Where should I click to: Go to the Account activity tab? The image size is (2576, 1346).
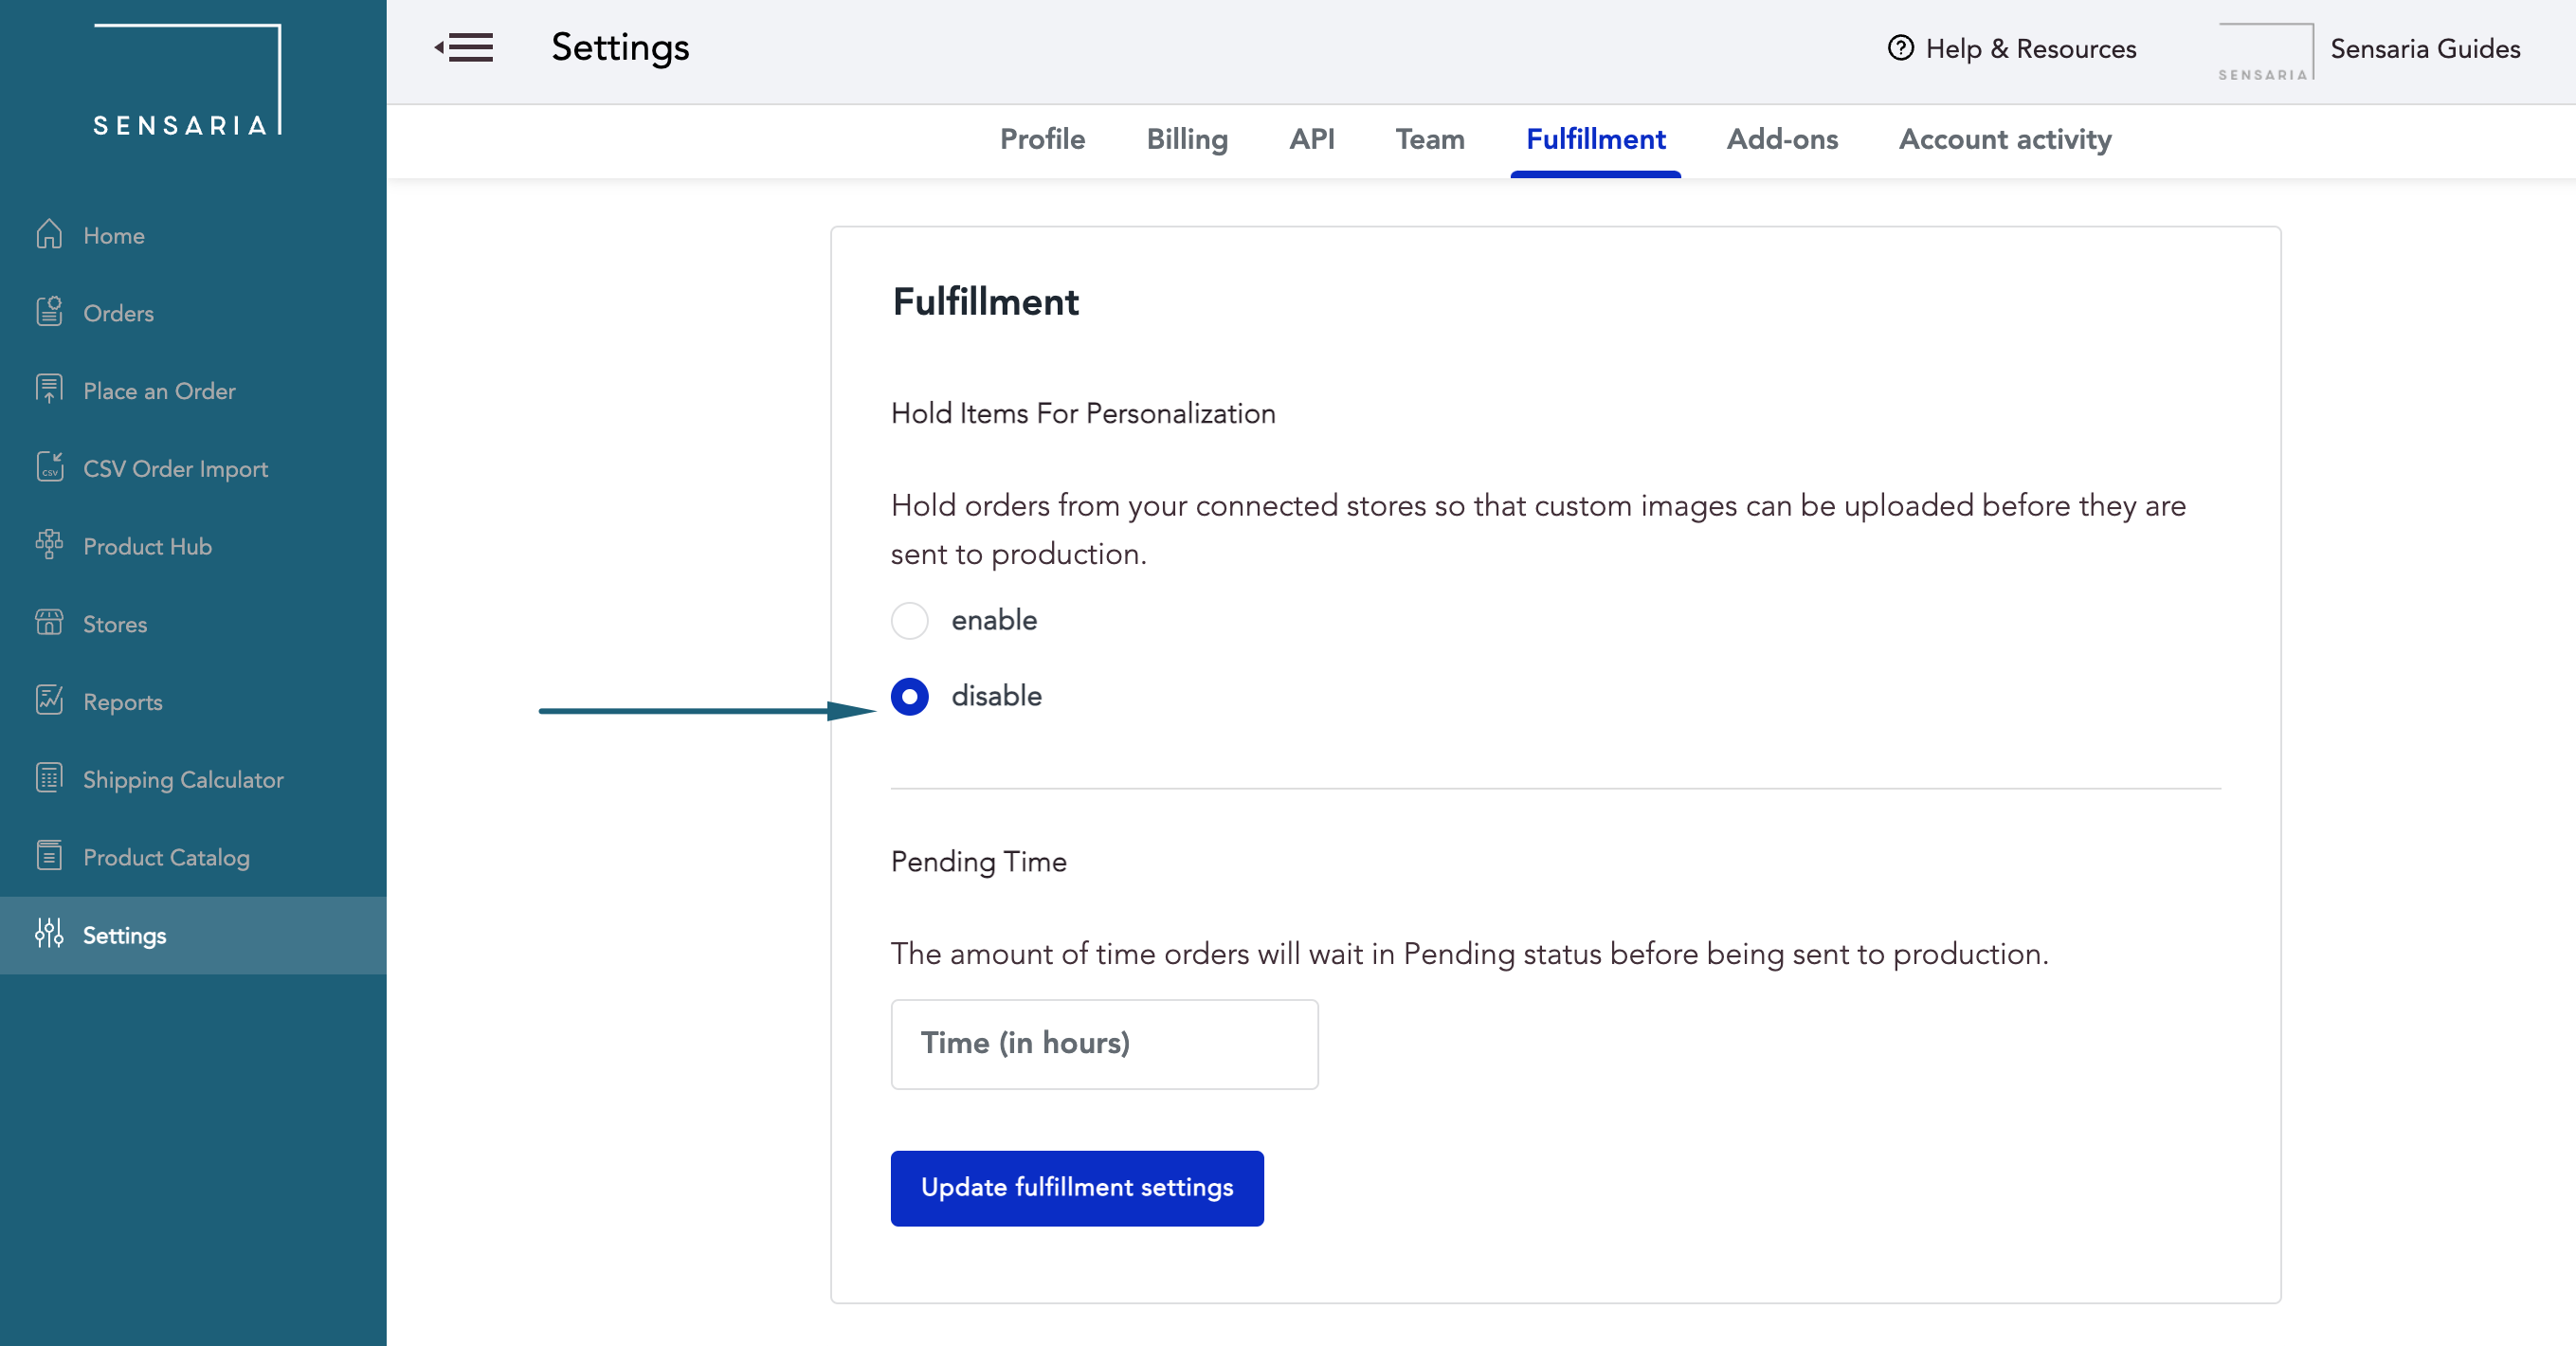(2005, 139)
